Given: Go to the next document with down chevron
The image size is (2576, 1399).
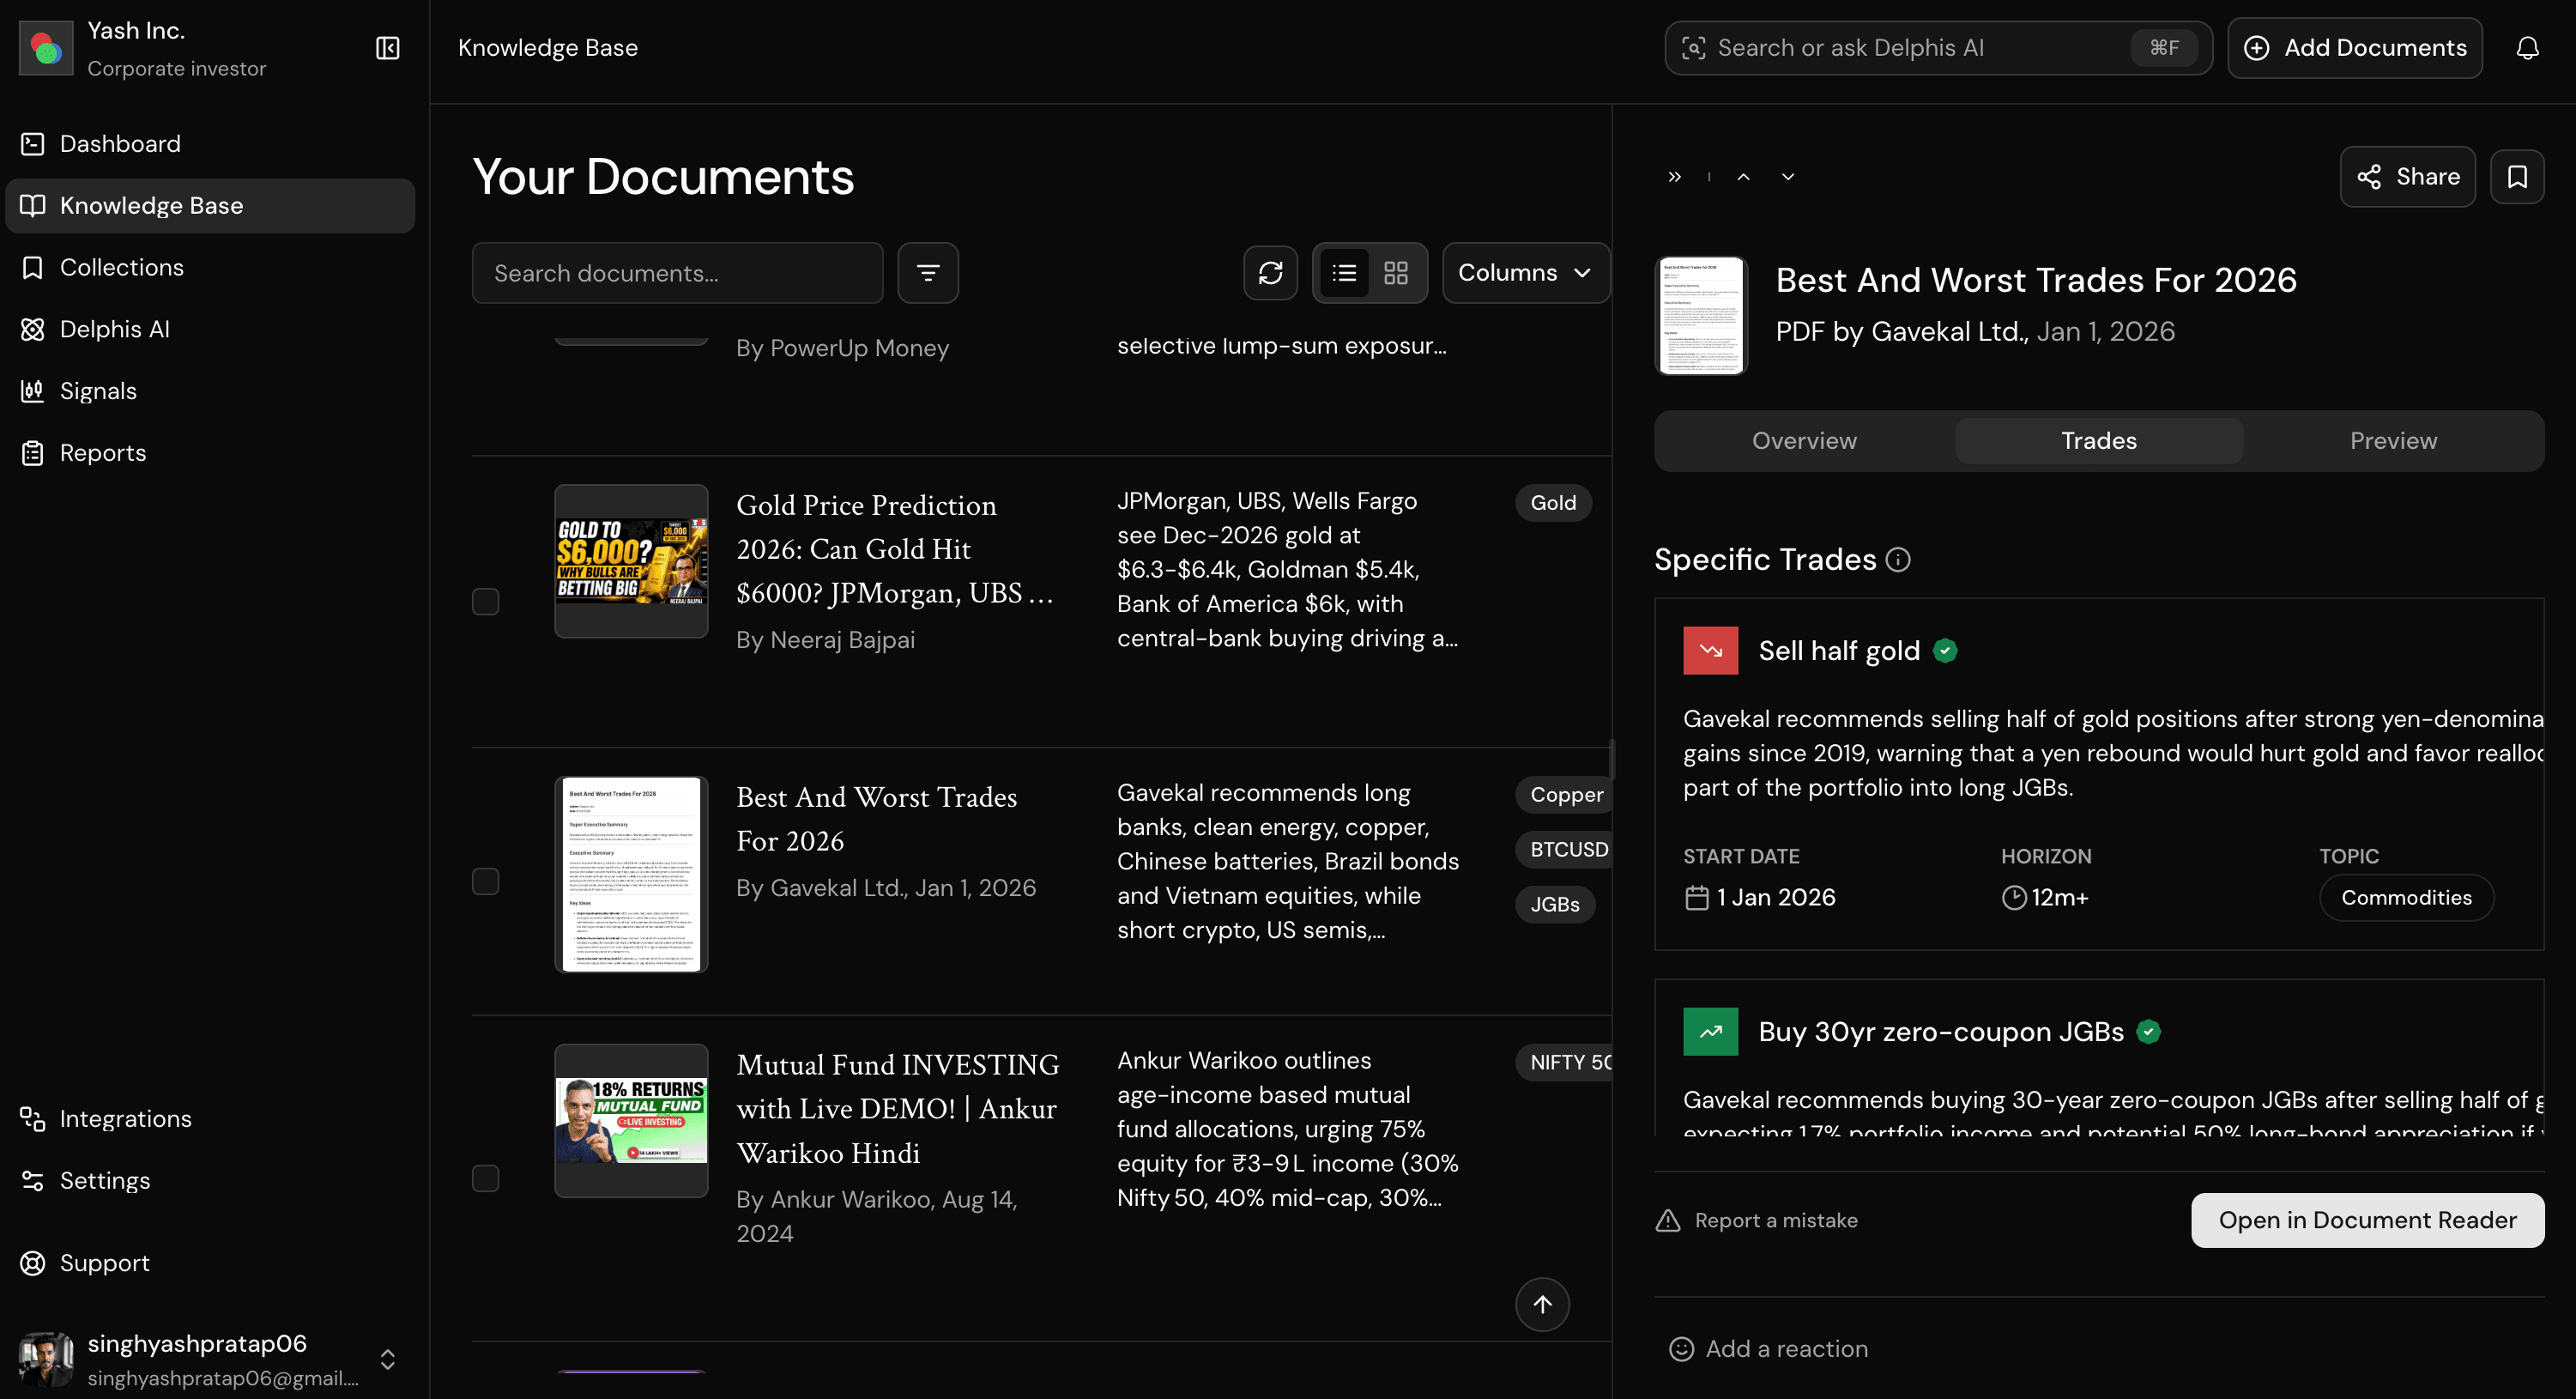Looking at the screenshot, I should click(x=1788, y=177).
